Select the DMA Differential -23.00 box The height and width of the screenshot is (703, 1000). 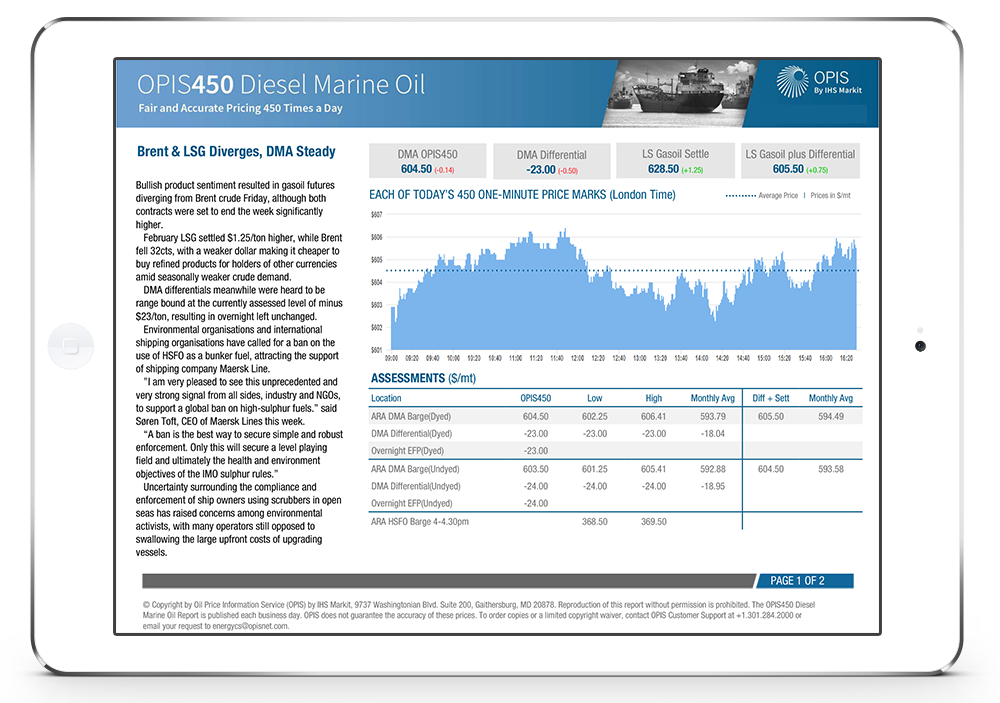pyautogui.click(x=552, y=162)
